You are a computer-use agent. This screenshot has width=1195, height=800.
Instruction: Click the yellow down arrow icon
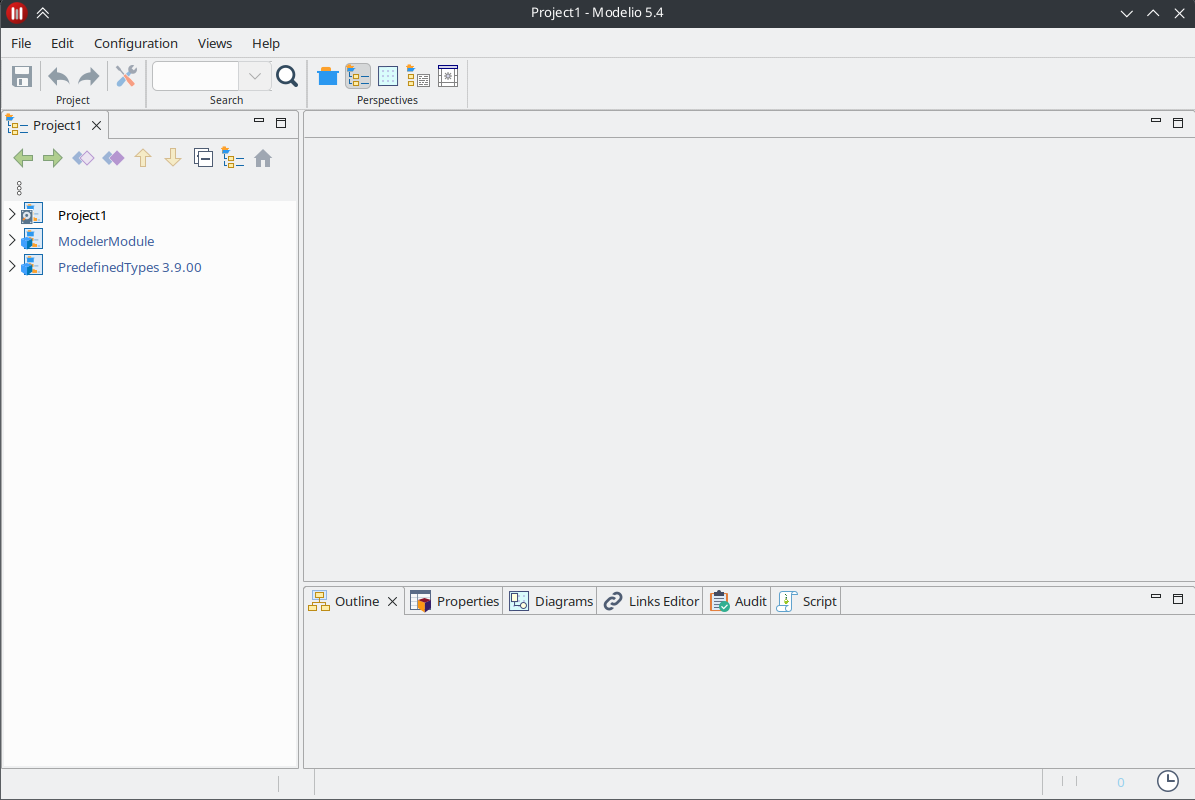(x=173, y=158)
